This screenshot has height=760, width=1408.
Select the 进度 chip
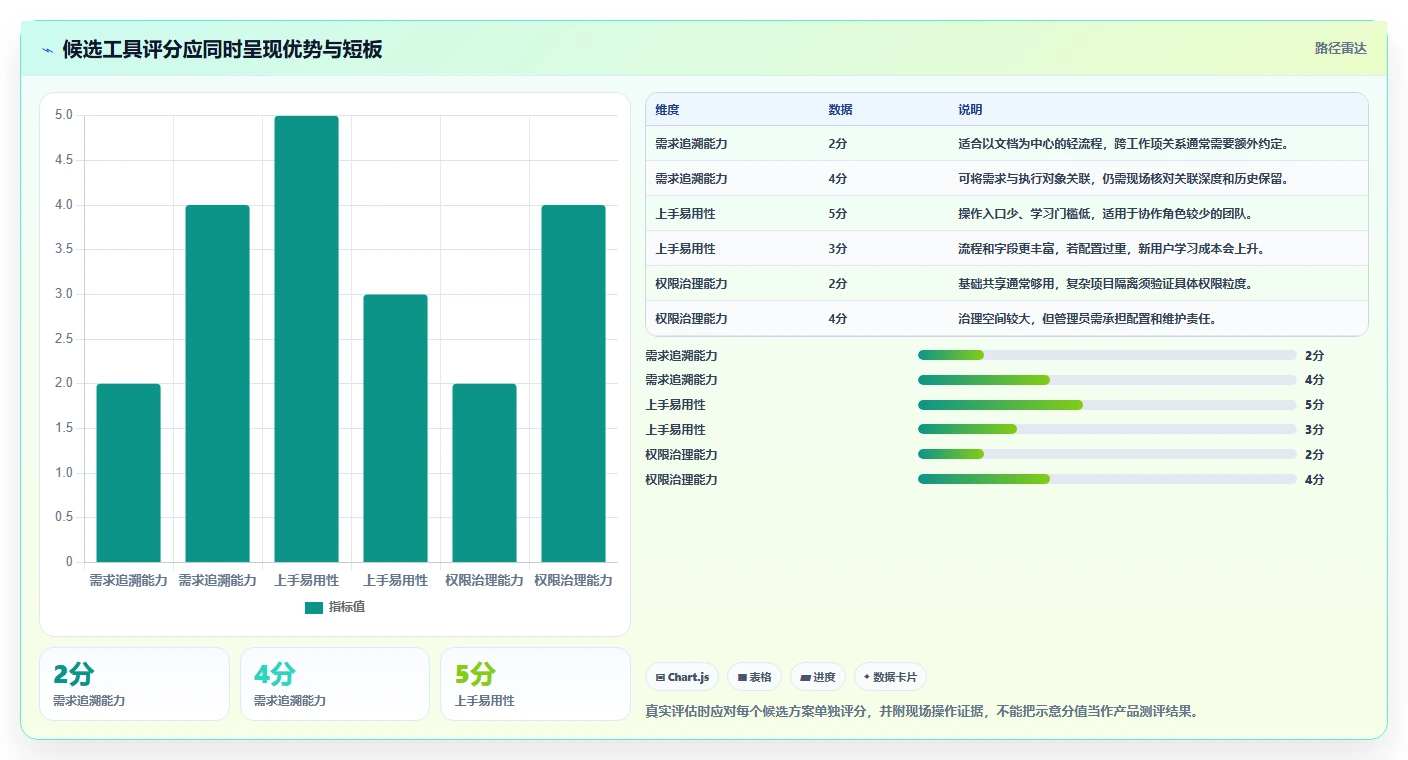point(817,677)
